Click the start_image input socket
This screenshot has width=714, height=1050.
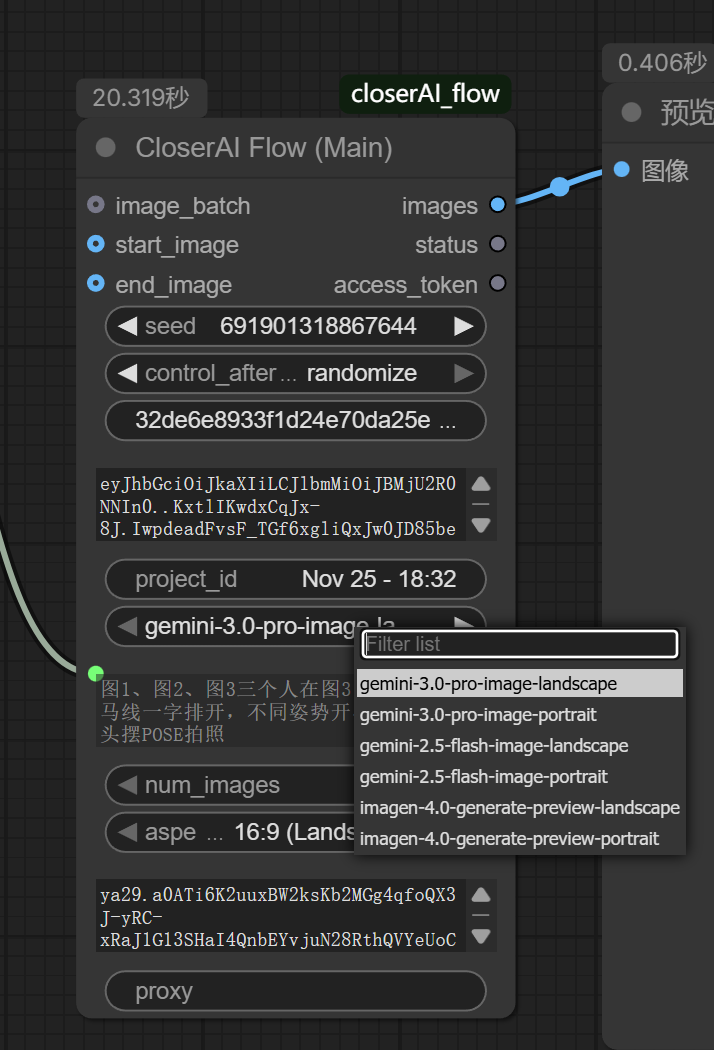(96, 245)
